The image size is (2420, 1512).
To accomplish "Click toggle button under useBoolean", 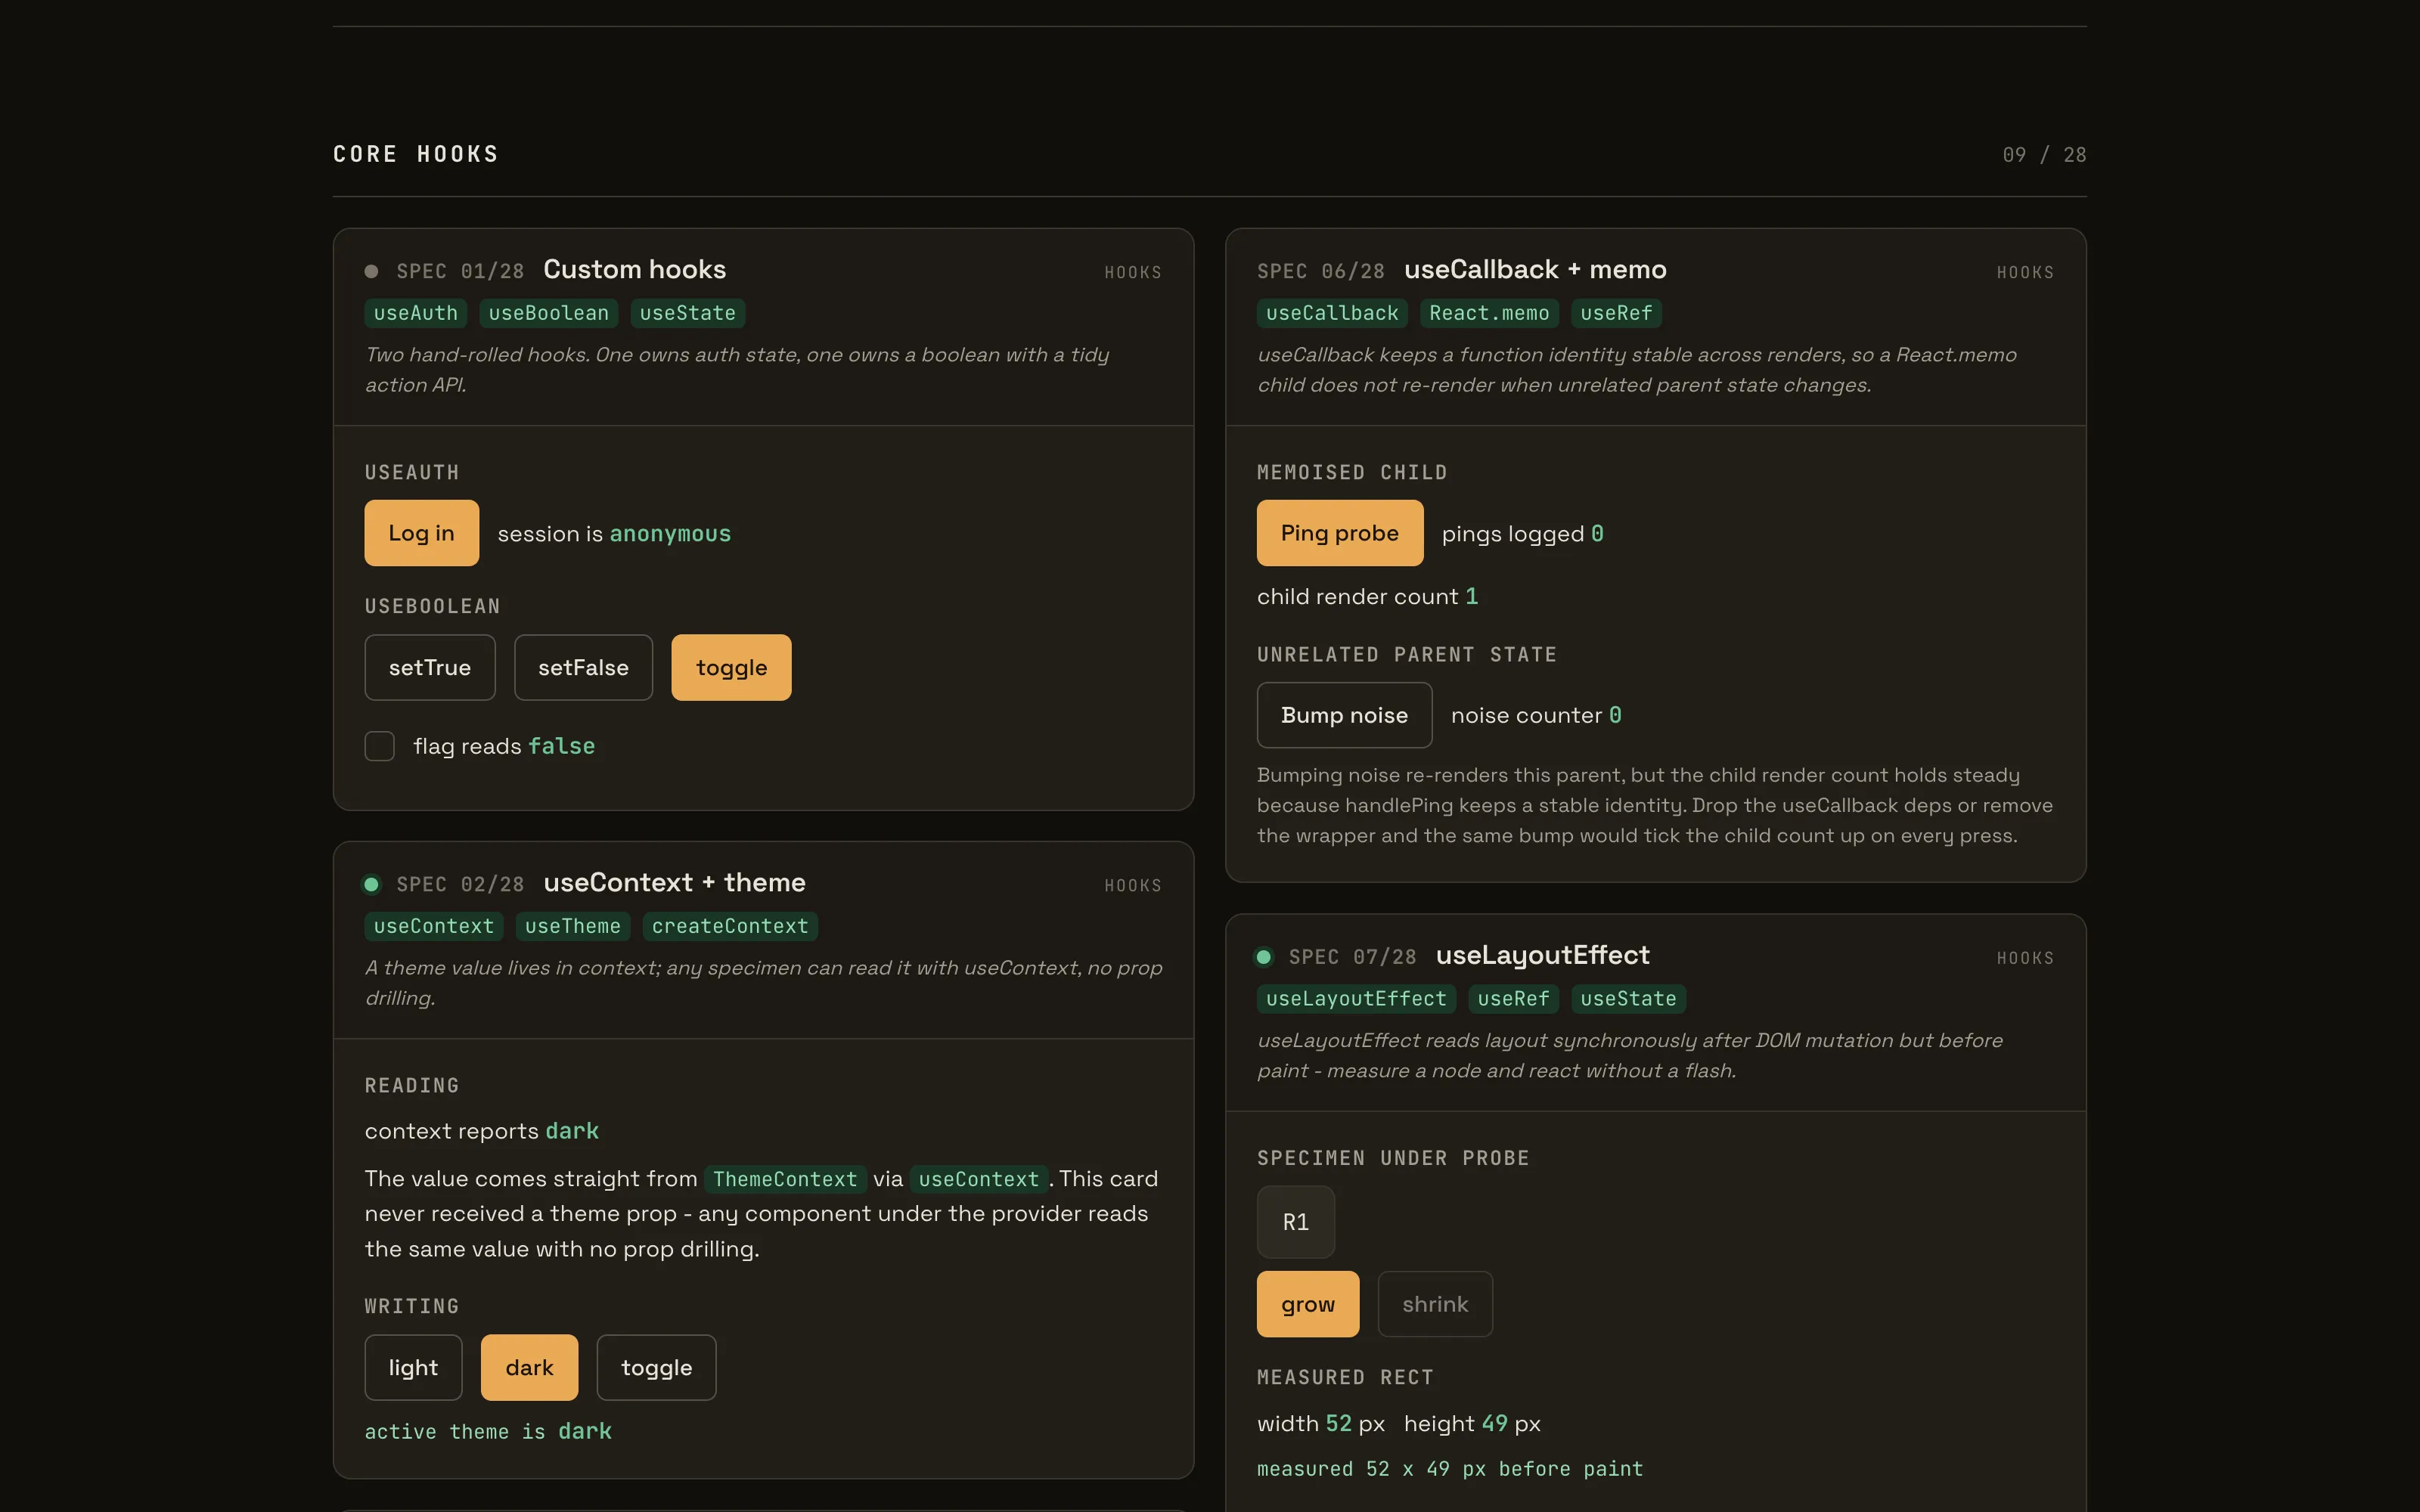I will click(731, 667).
